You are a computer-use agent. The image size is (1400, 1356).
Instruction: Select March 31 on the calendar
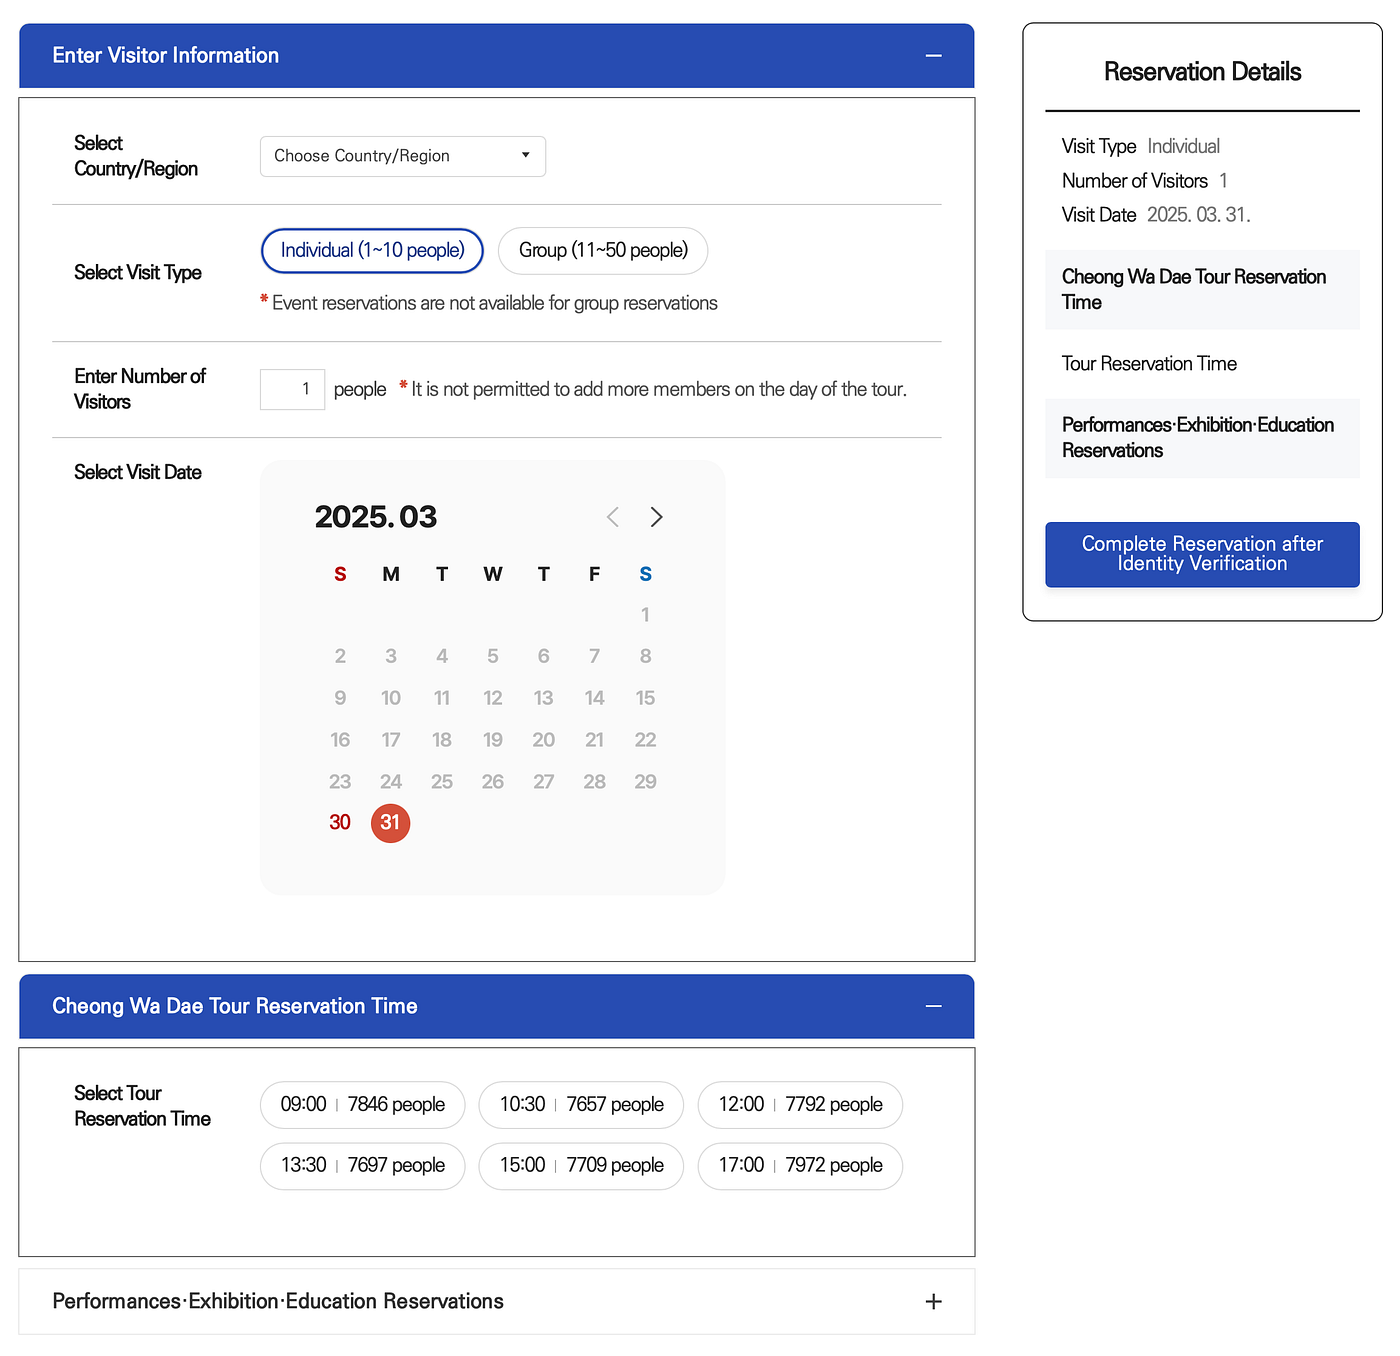point(390,823)
